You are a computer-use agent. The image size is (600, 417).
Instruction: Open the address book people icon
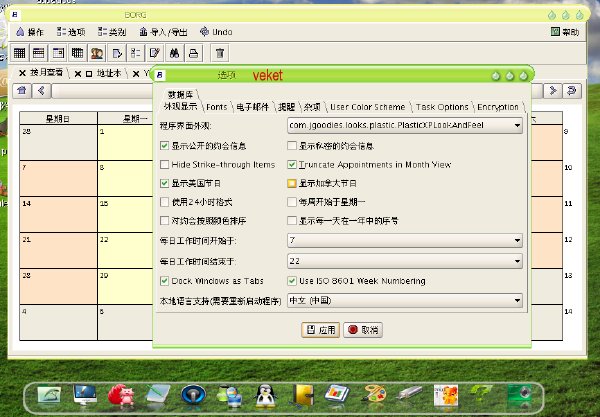[97, 53]
